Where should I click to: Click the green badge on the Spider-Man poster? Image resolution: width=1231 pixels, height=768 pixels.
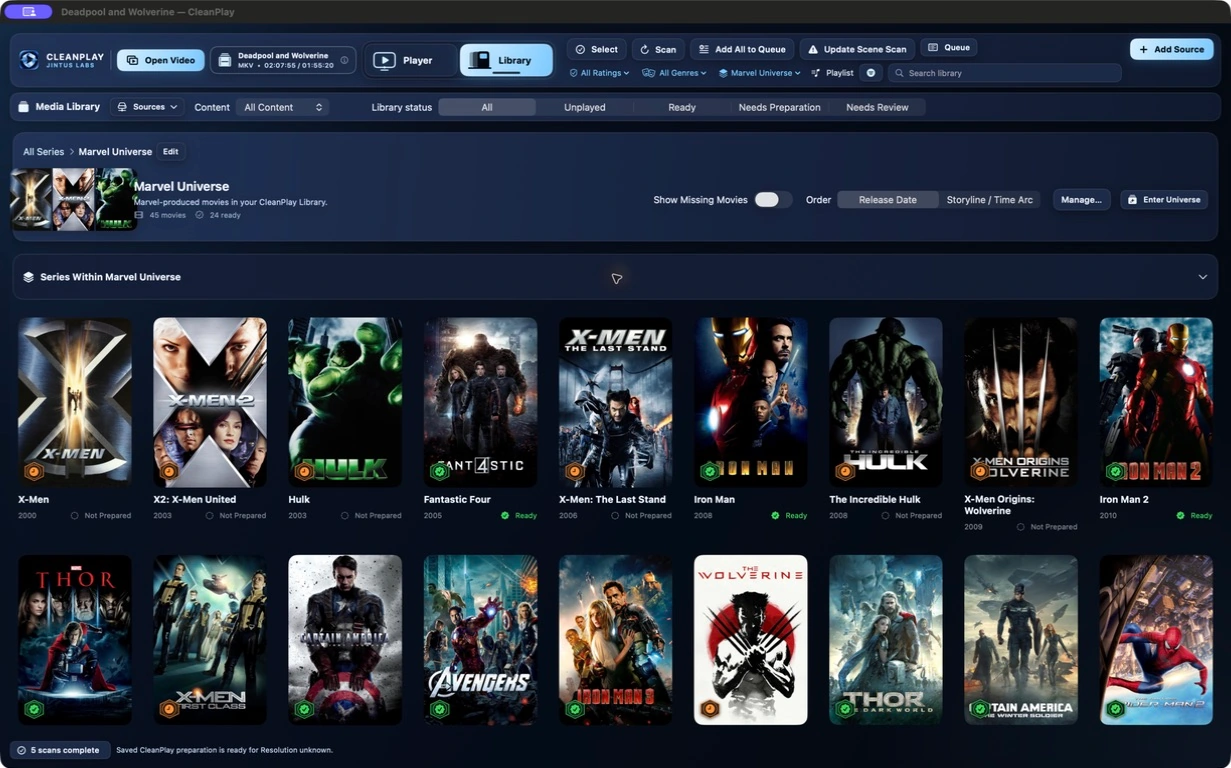point(1115,709)
